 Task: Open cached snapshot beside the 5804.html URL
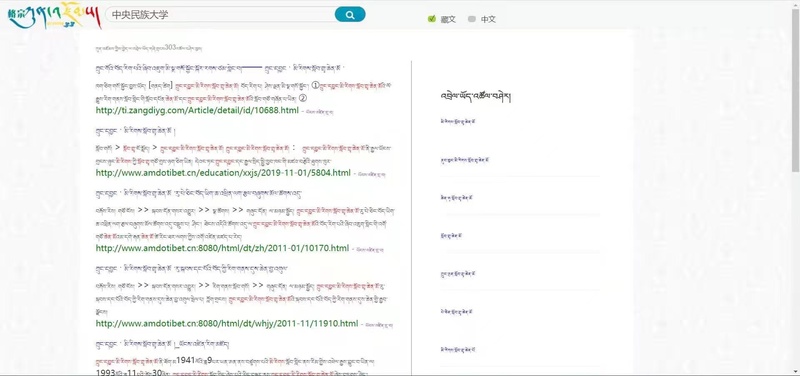[x=372, y=174]
